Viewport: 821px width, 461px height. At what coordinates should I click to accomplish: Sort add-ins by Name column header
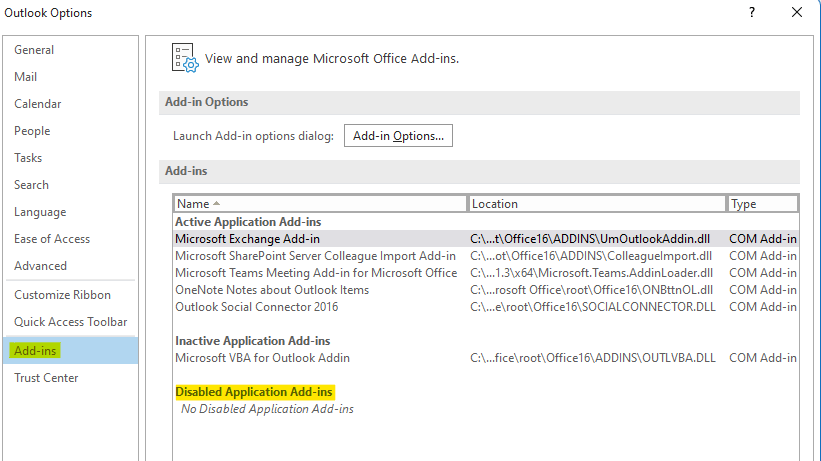(319, 204)
